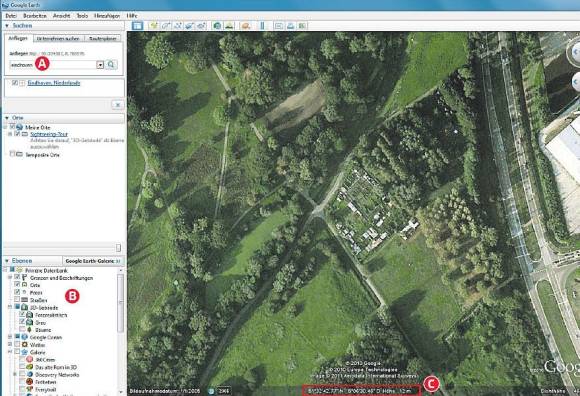Image resolution: width=580 pixels, height=396 pixels.
Task: Click the globe icon beside Meine Orte
Action: 20,127
